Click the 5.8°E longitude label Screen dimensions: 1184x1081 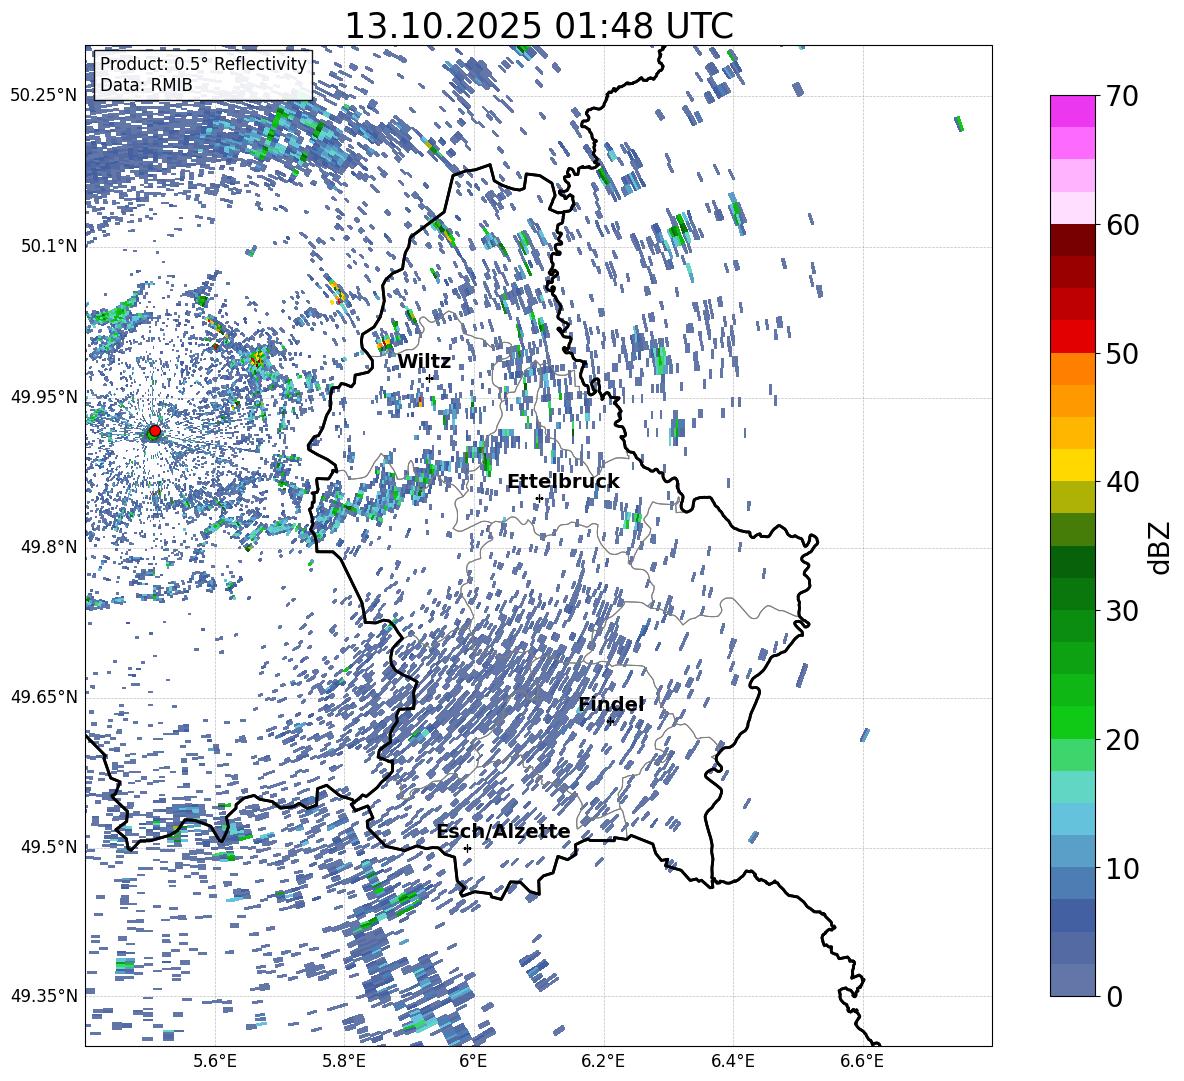click(x=344, y=1061)
